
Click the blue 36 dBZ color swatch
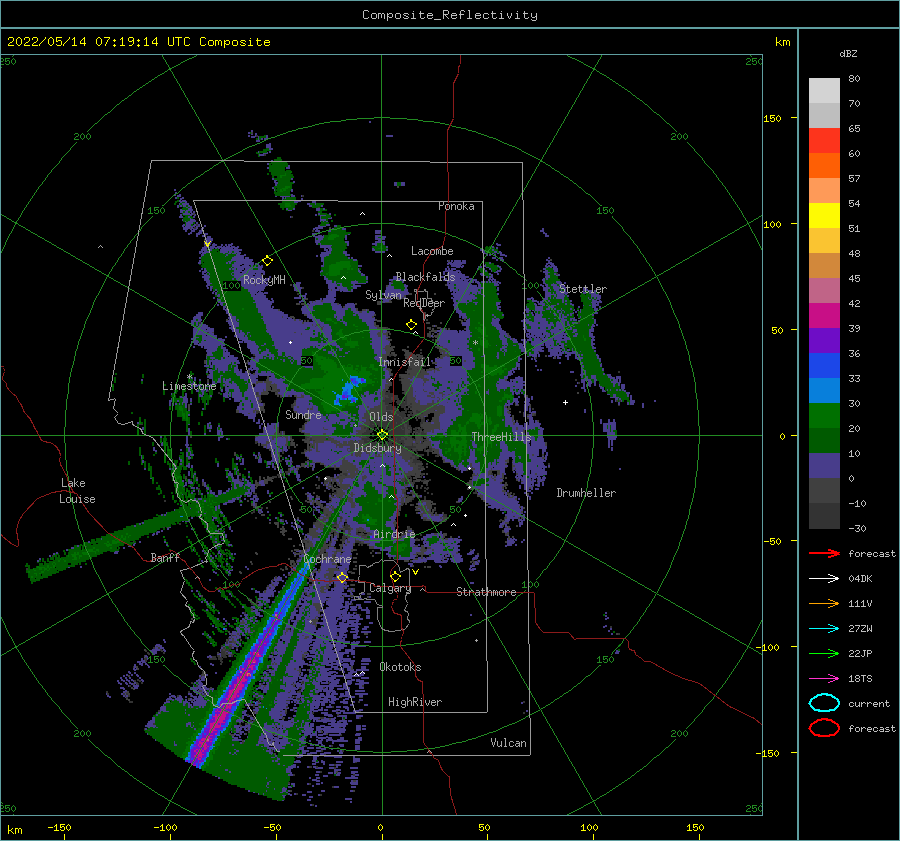coord(824,366)
